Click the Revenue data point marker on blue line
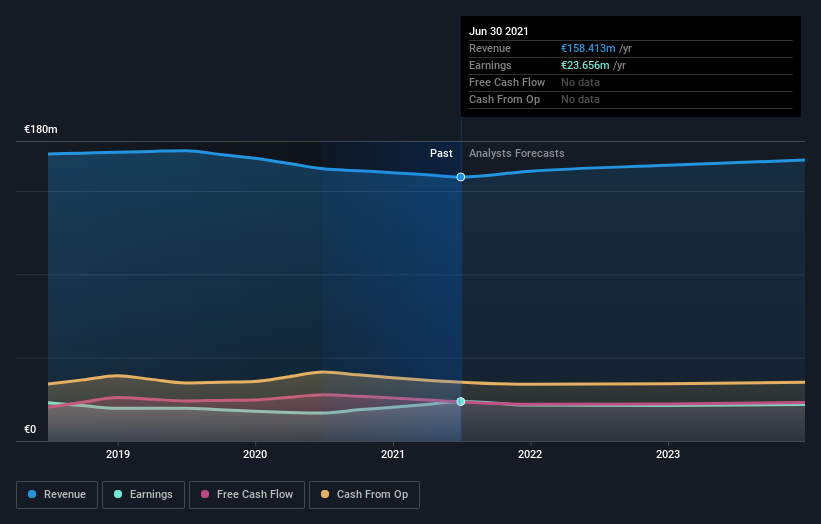The height and width of the screenshot is (524, 821). [x=461, y=177]
